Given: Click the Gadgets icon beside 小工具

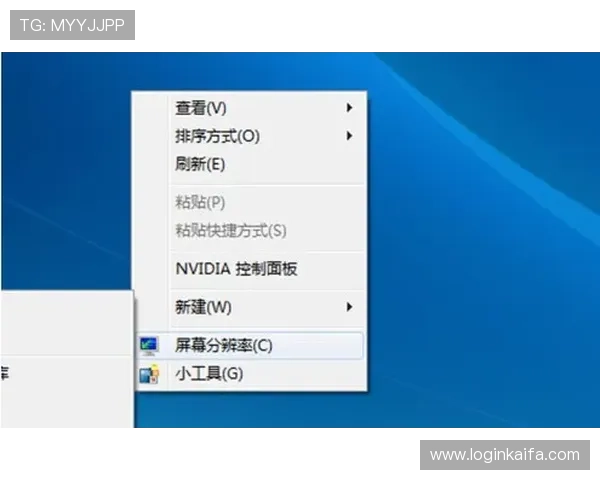Looking at the screenshot, I should click(149, 374).
